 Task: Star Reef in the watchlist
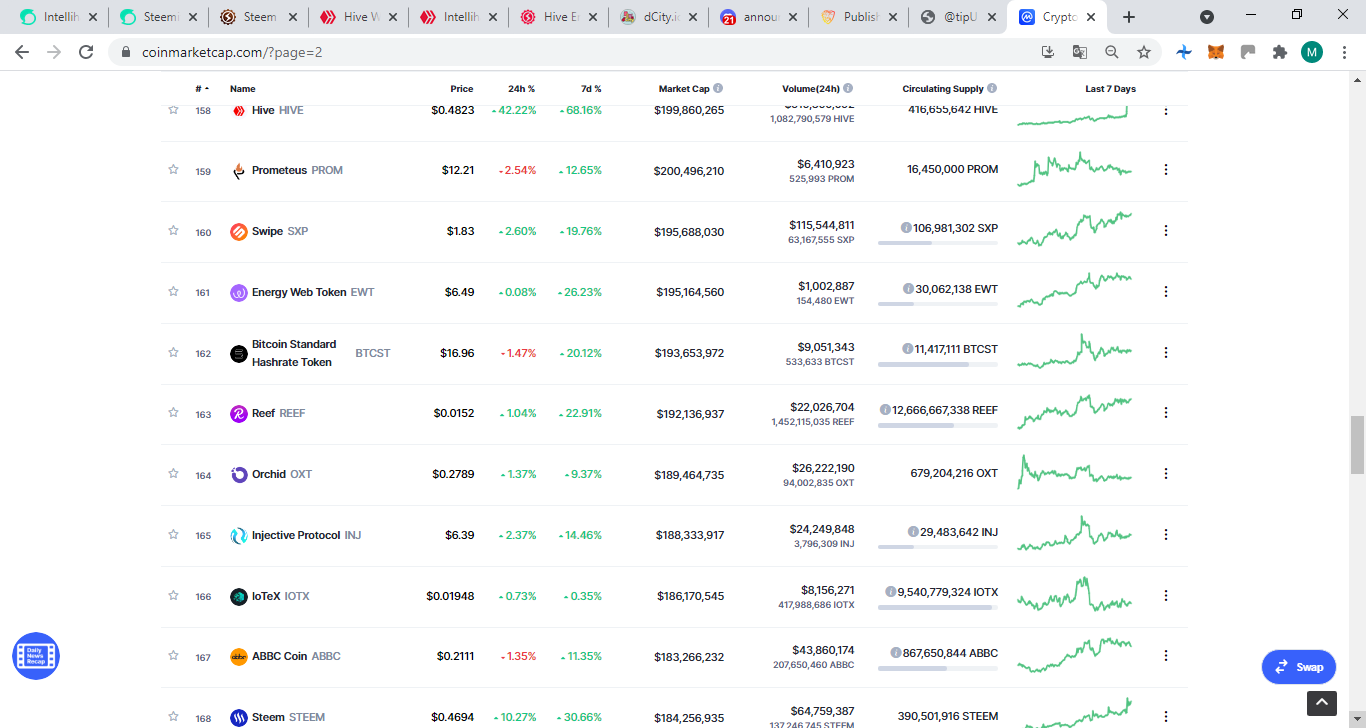click(173, 413)
